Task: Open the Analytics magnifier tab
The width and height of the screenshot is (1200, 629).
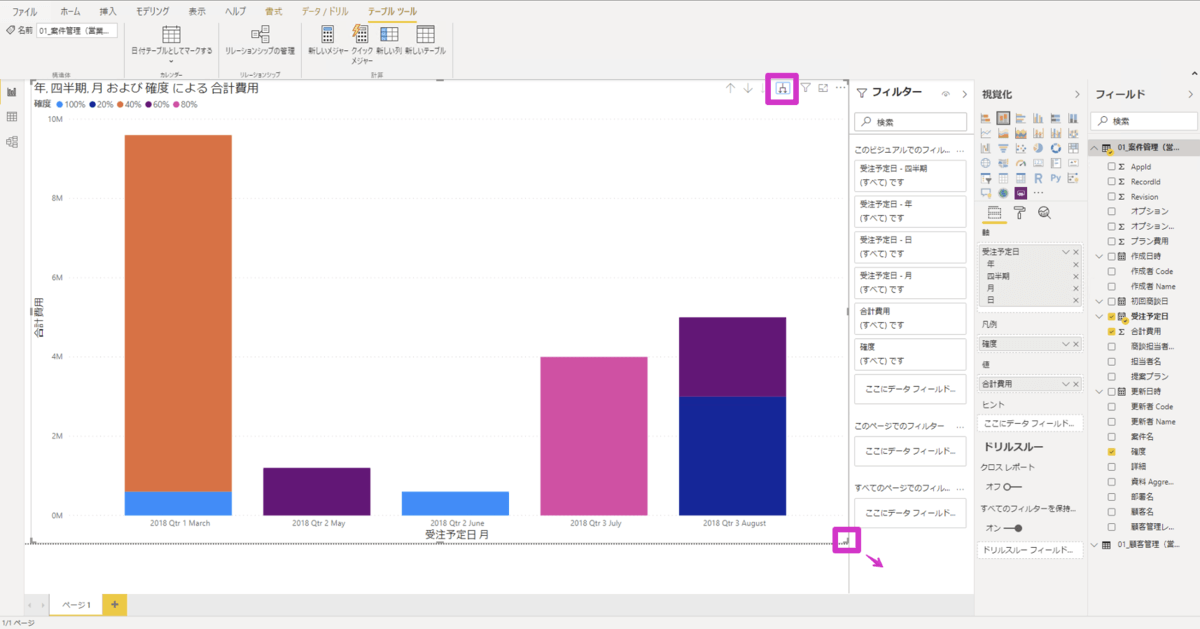Action: coord(1044,212)
